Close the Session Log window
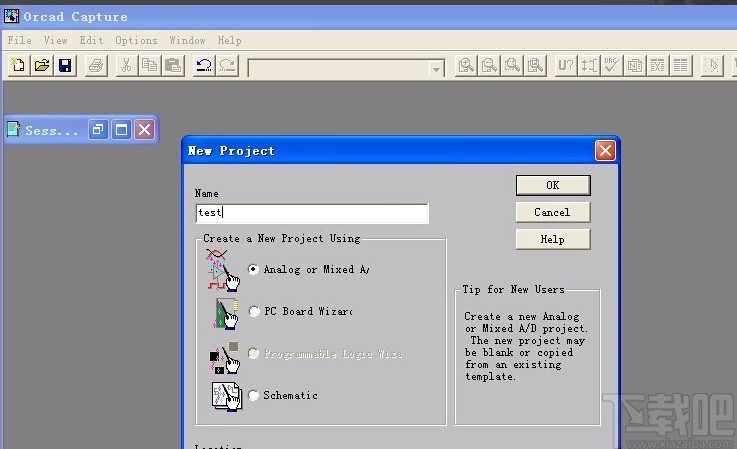737x449 pixels. click(144, 129)
